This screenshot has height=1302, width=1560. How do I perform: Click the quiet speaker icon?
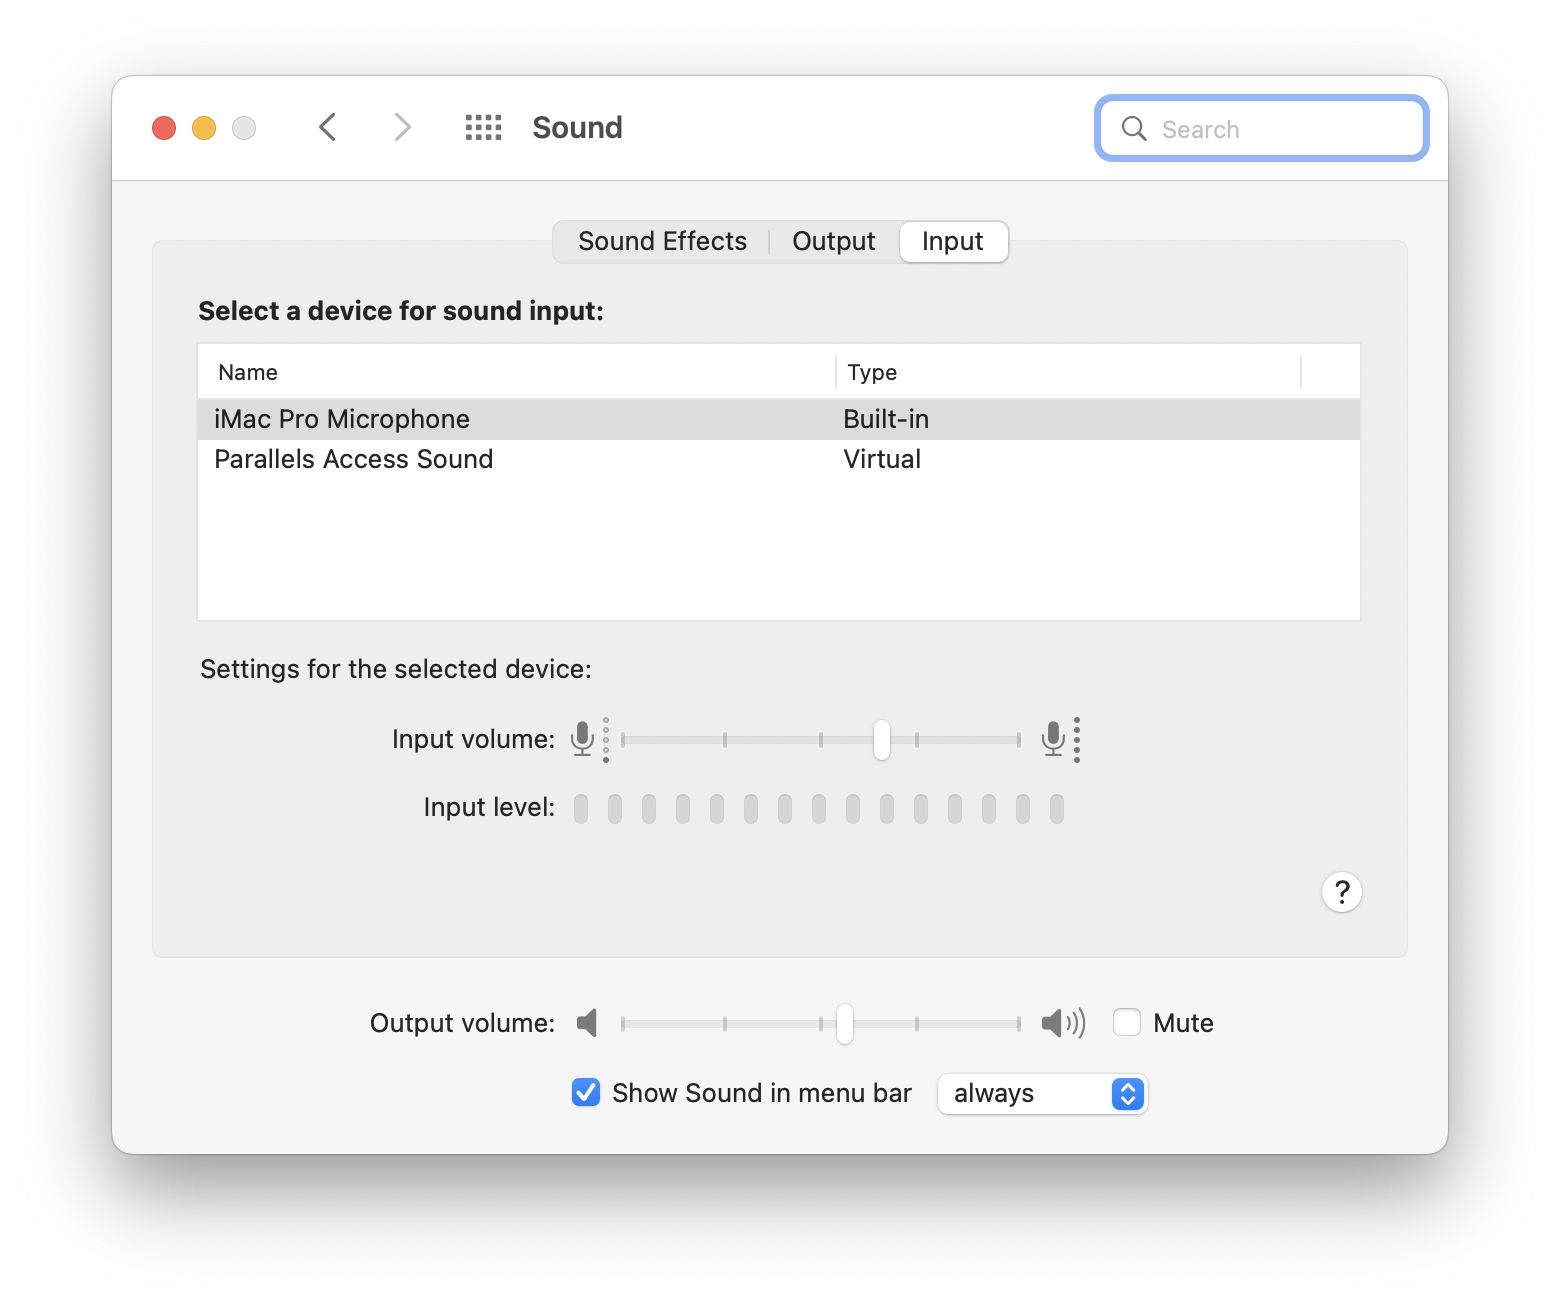tap(587, 1022)
